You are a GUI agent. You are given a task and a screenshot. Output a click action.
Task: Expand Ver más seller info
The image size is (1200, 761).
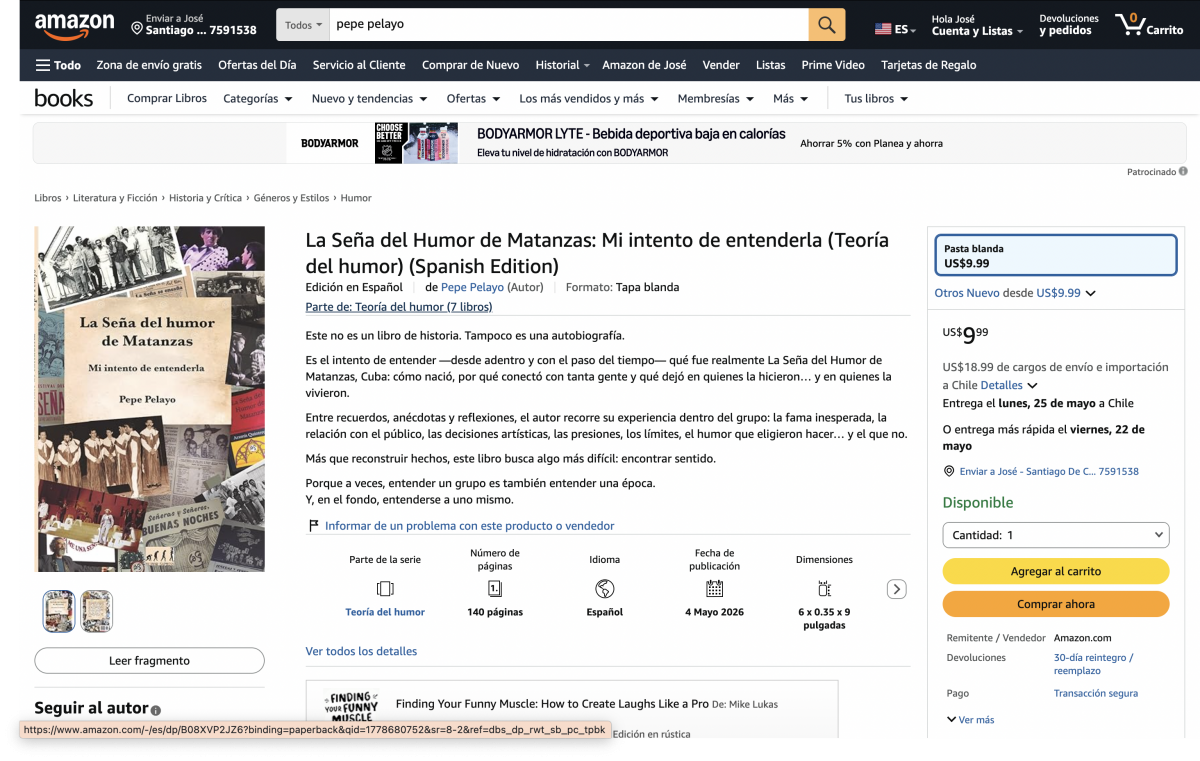tap(970, 720)
